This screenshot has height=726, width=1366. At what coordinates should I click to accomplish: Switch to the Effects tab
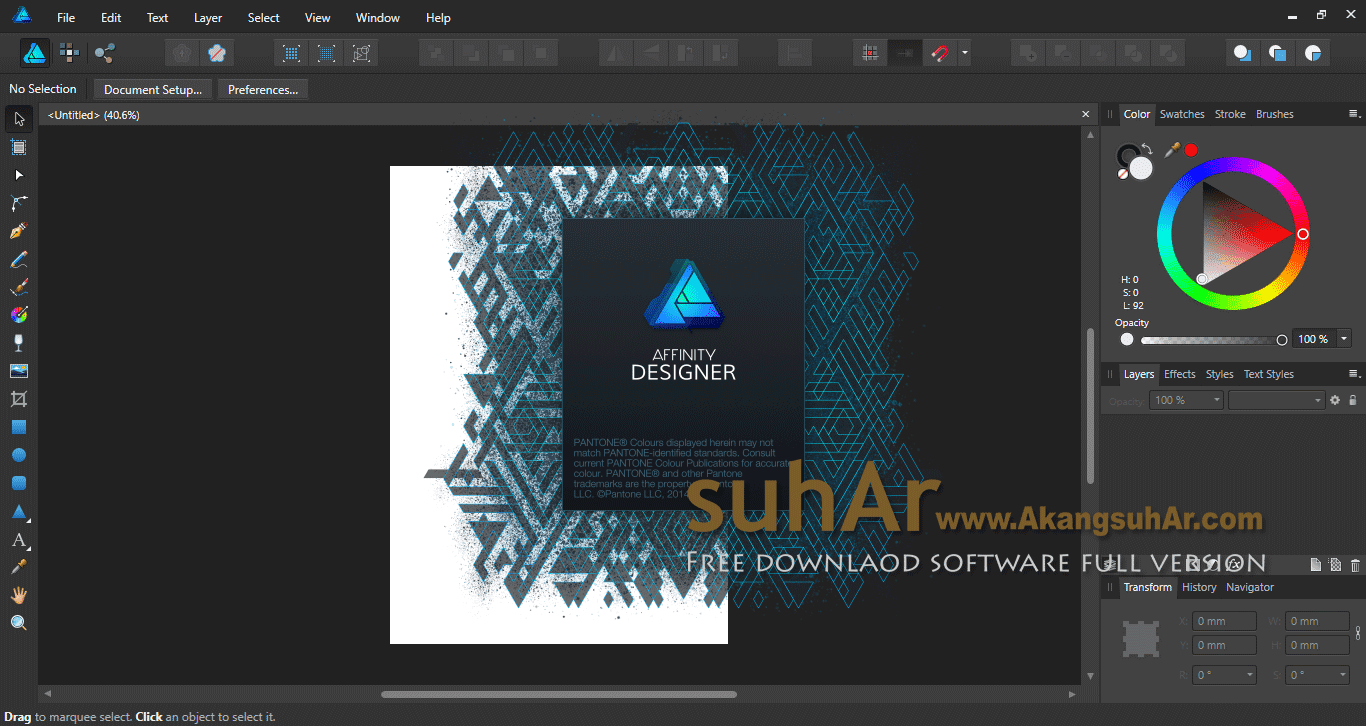pyautogui.click(x=1180, y=374)
